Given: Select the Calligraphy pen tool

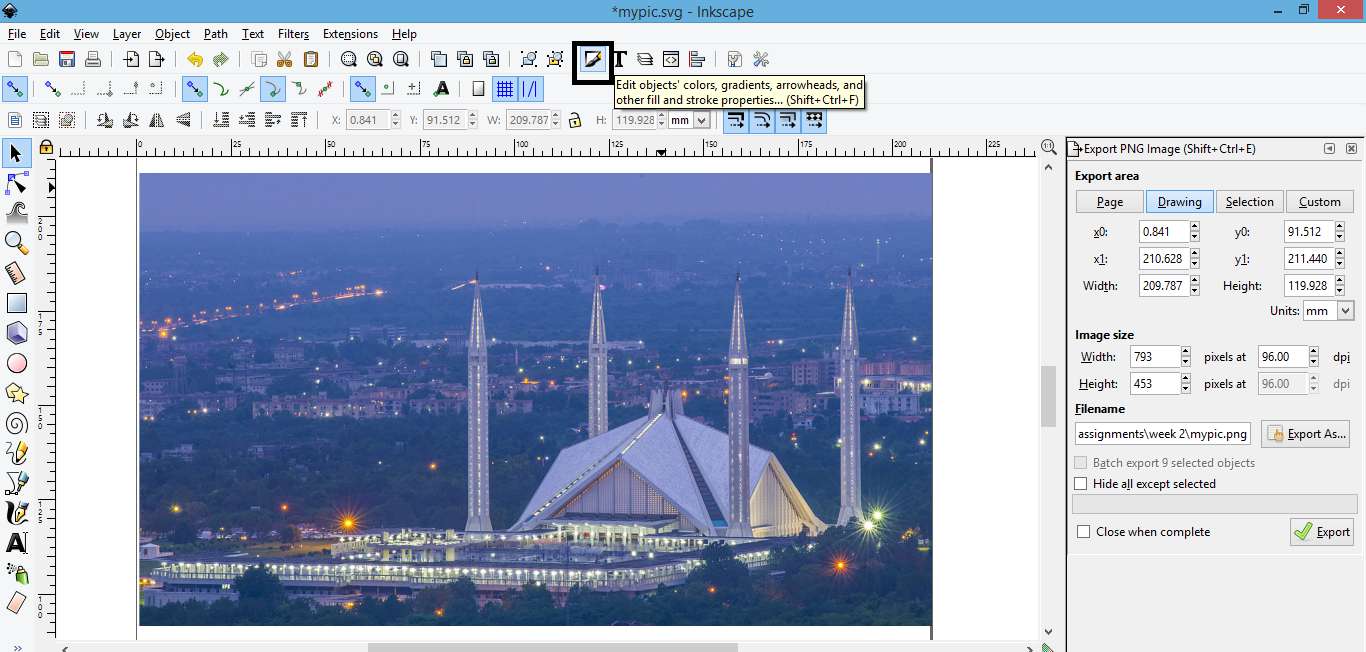Looking at the screenshot, I should coord(16,513).
